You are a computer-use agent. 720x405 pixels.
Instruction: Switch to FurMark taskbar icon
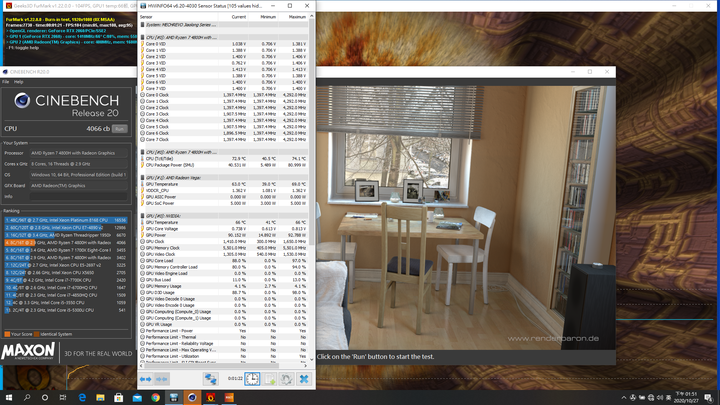click(211, 397)
